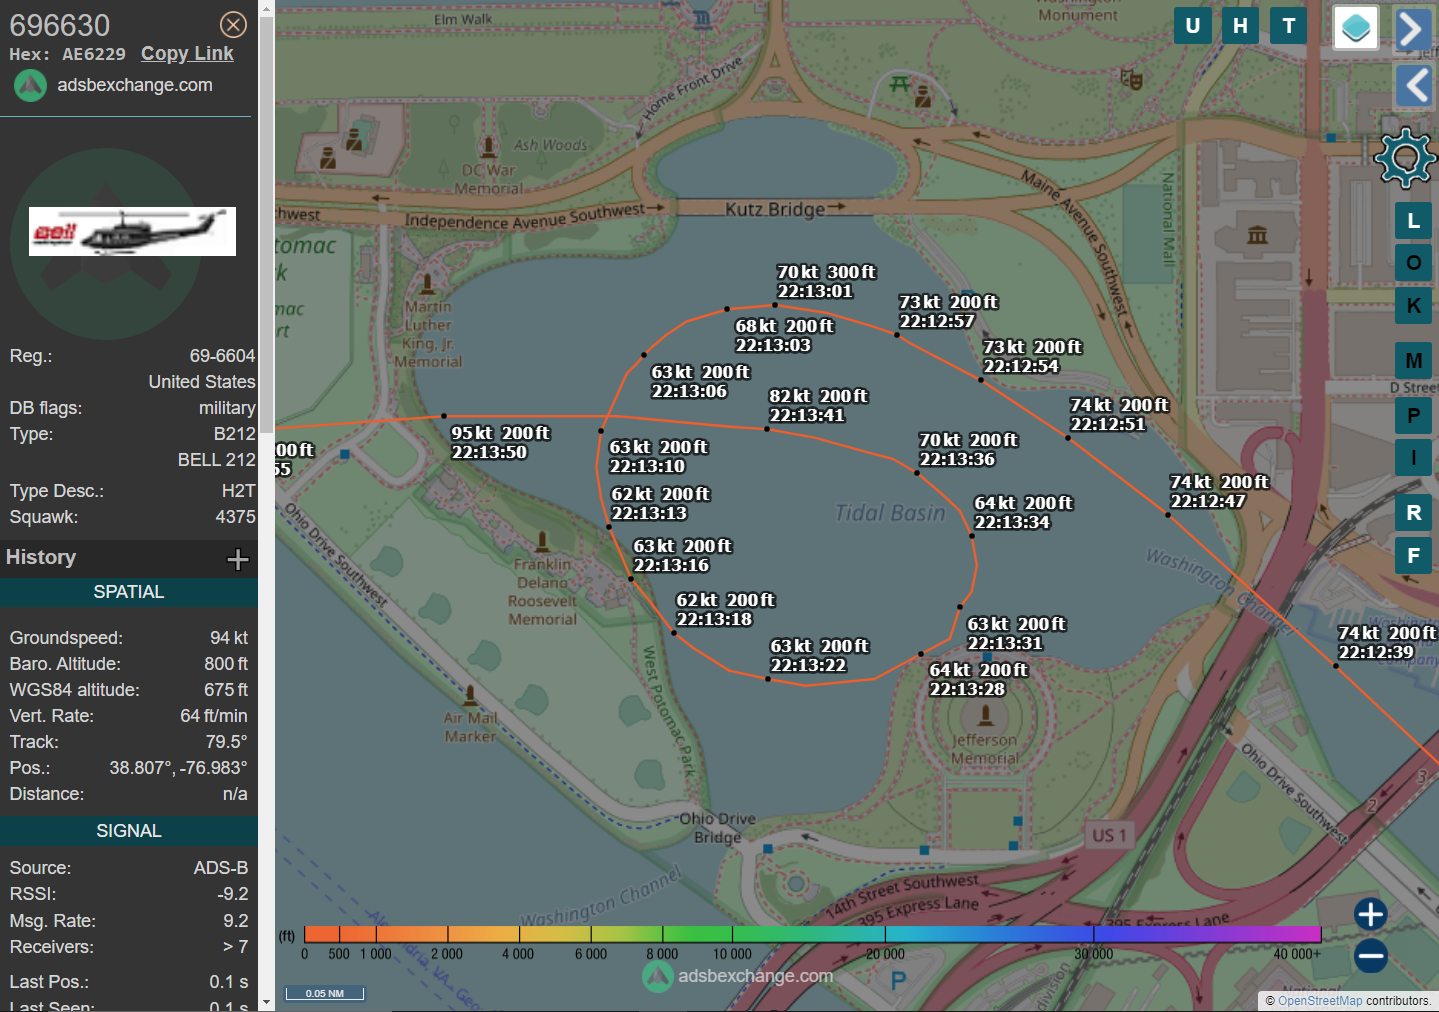Toggle the P map option button
This screenshot has width=1439, height=1012.
click(x=1413, y=415)
